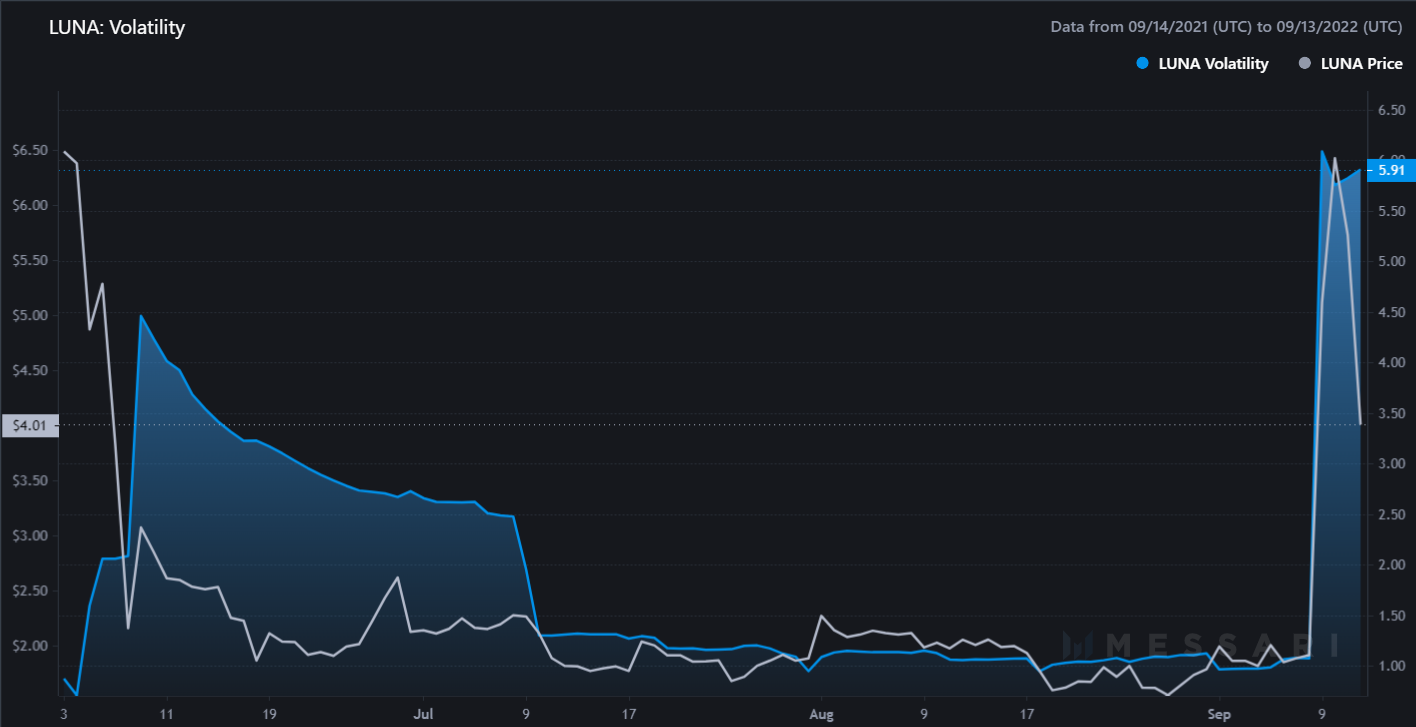
Task: Click the $2.00 left axis label
Action: coord(29,645)
